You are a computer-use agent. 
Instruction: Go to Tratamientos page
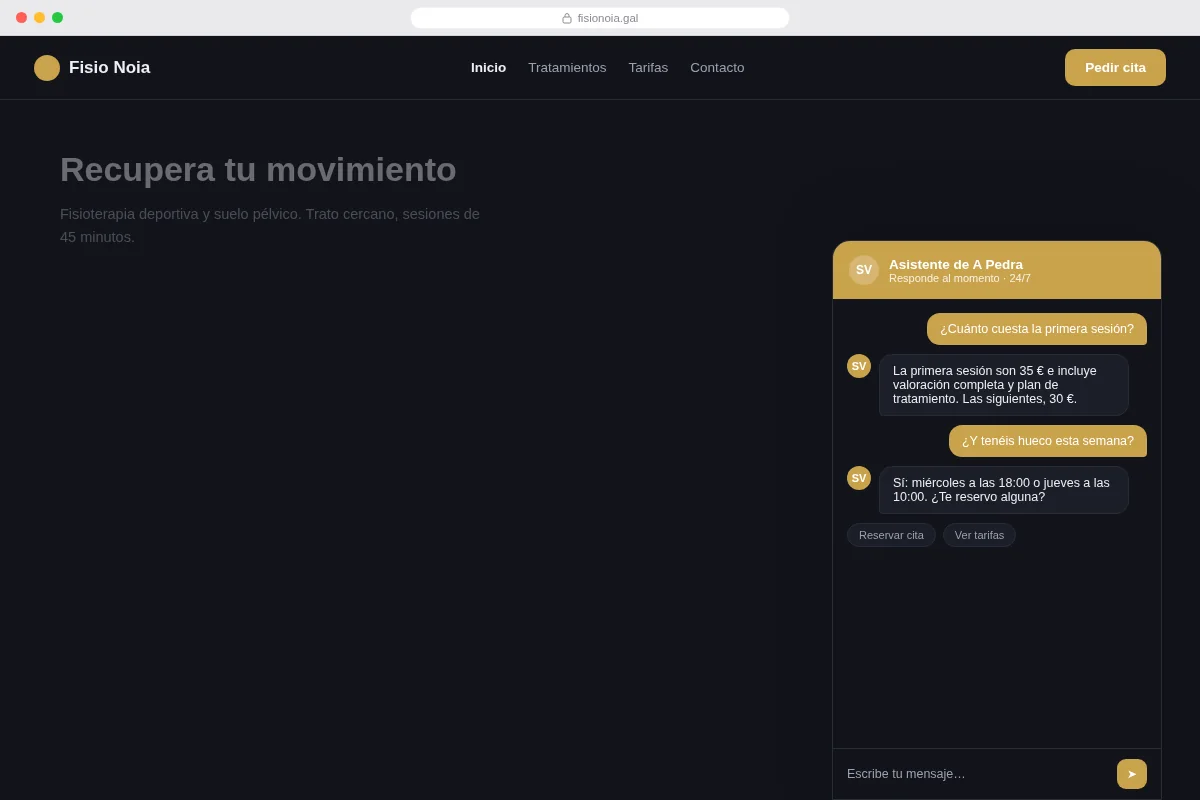[567, 68]
